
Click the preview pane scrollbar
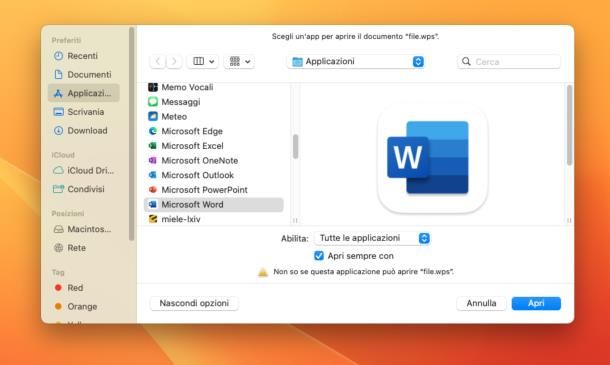[x=569, y=125]
